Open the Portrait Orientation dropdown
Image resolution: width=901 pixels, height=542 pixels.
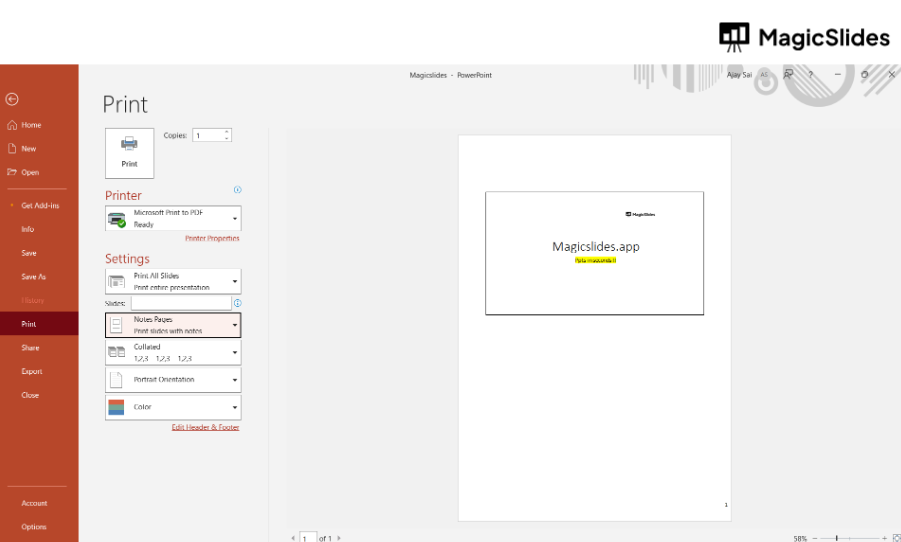pyautogui.click(x=173, y=380)
